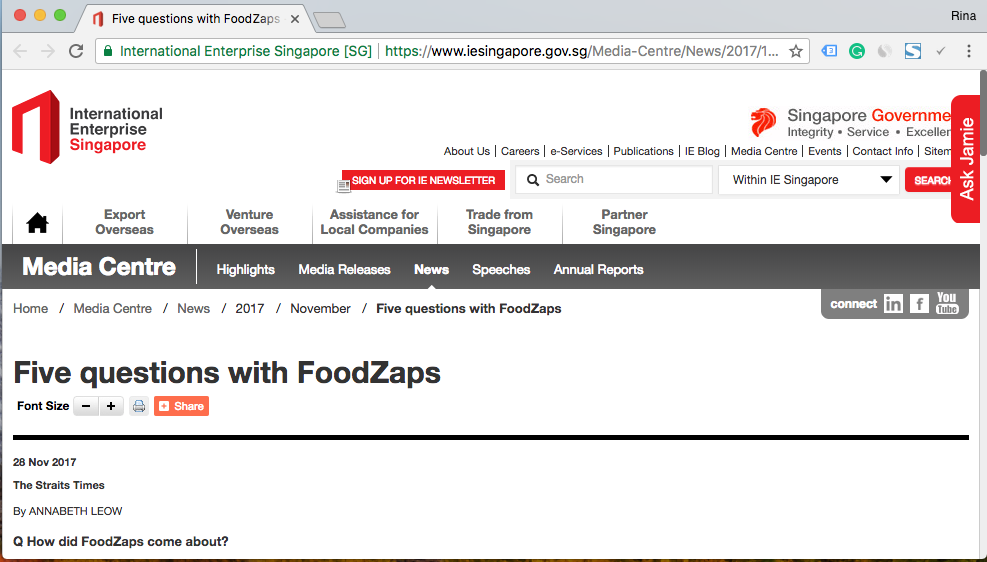Click the green secure lock icon

tap(108, 51)
